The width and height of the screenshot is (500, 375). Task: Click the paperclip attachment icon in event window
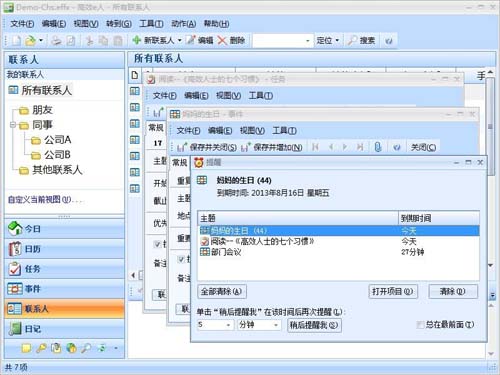click(378, 147)
